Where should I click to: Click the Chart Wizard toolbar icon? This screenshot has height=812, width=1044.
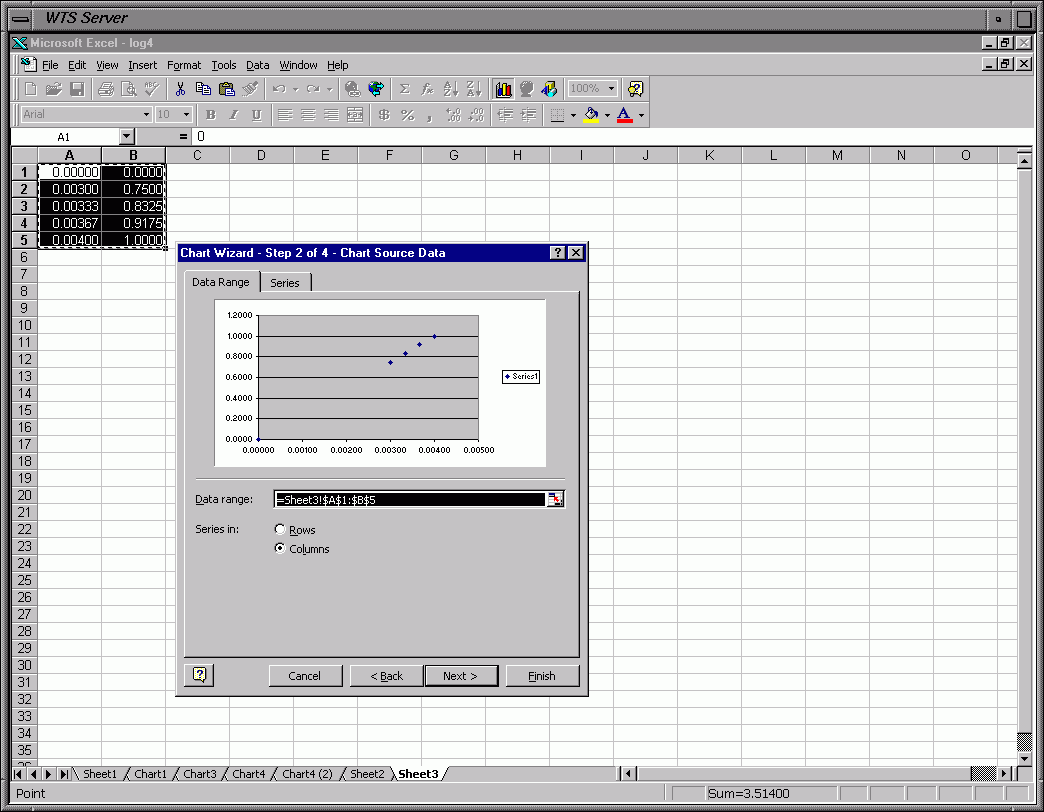coord(503,89)
